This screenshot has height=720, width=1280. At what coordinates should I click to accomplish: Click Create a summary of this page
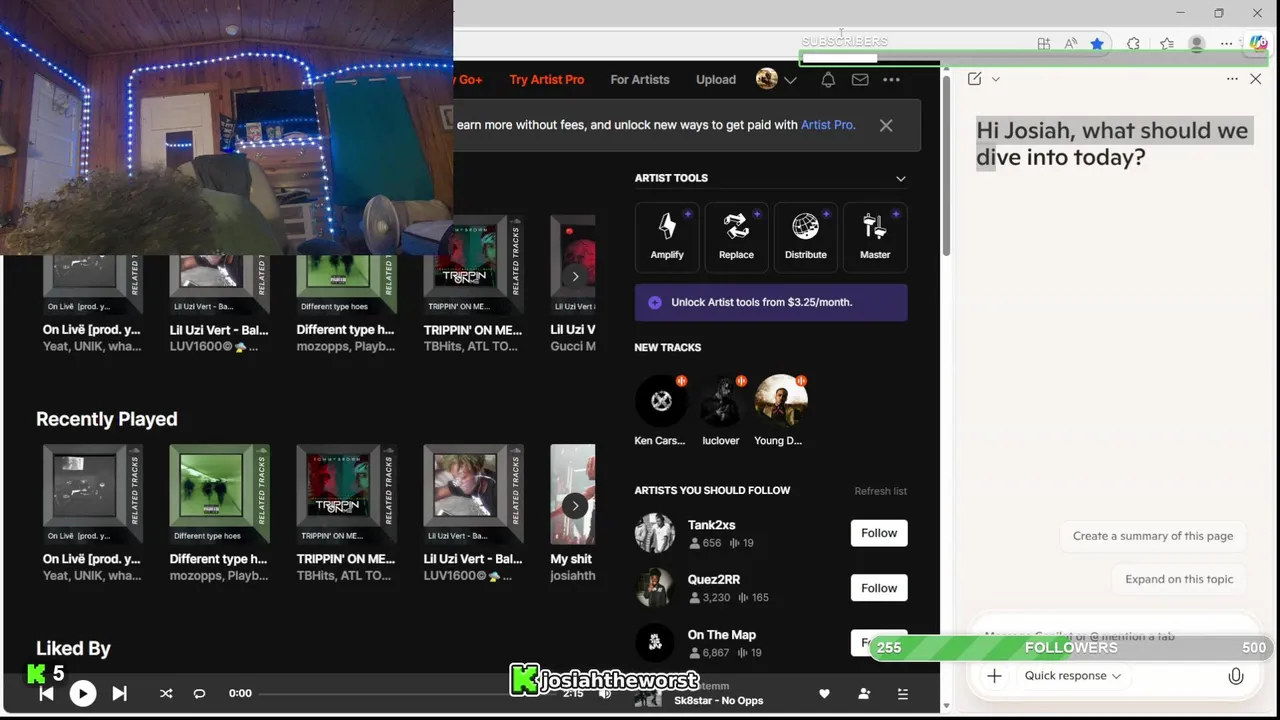(x=1153, y=536)
